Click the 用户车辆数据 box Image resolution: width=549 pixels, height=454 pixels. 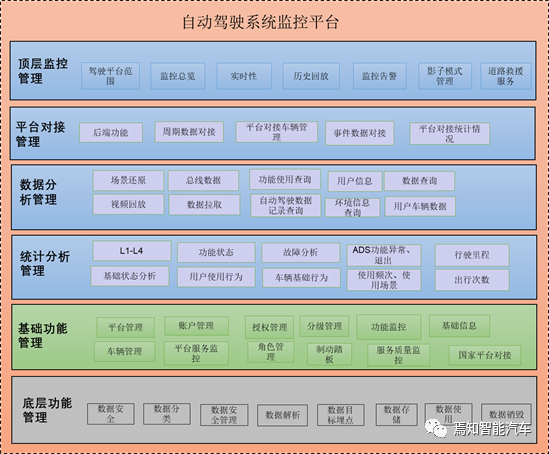[420, 206]
